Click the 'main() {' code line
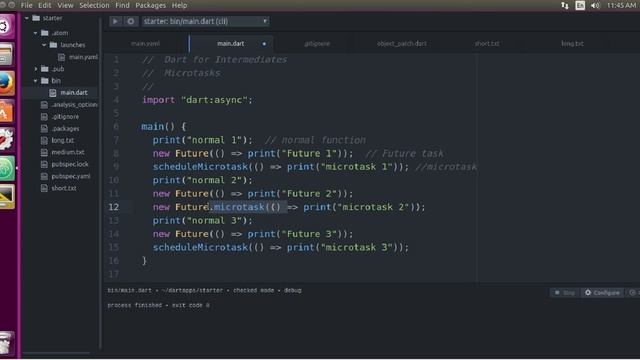 tap(163, 127)
